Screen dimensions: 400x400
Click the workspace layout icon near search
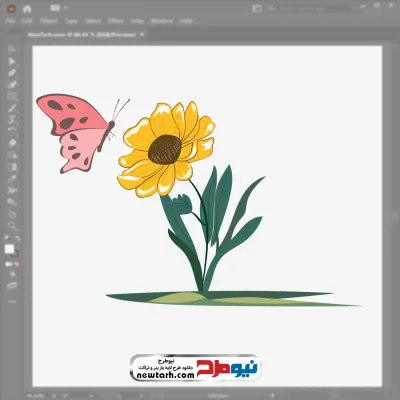pos(257,9)
